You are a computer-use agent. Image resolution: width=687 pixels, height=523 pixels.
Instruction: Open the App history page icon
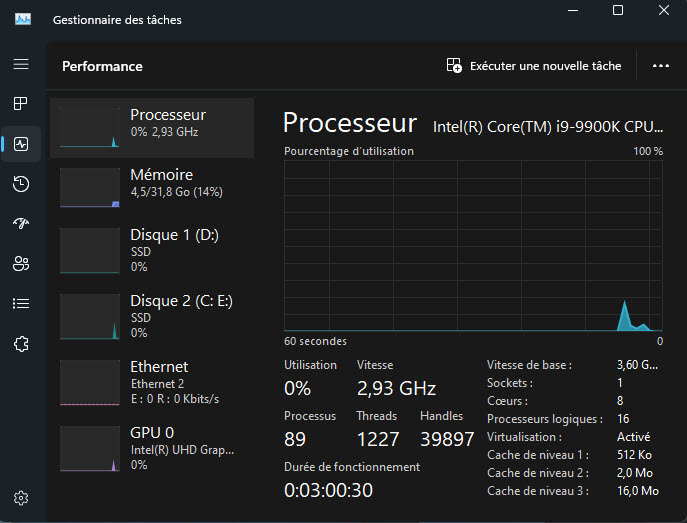pyautogui.click(x=21, y=184)
